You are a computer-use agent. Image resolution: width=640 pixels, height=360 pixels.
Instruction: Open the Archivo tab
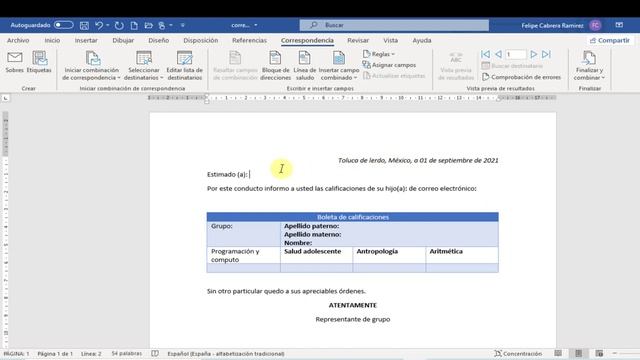18,40
